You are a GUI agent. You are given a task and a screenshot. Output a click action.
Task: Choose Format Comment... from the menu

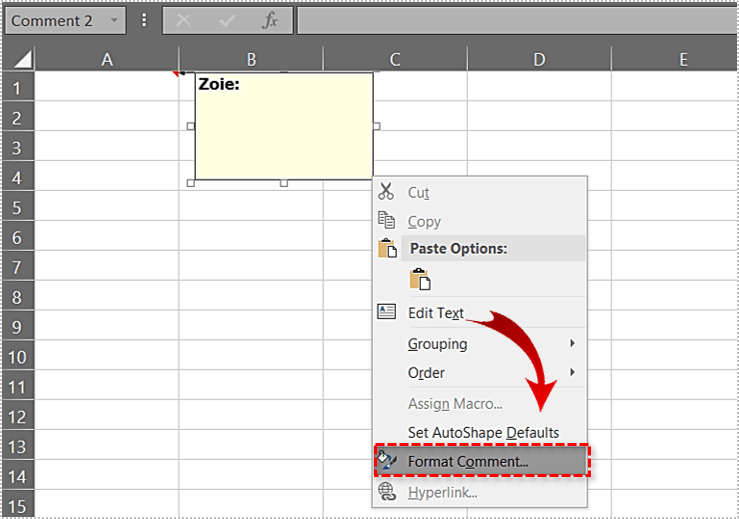click(x=468, y=461)
